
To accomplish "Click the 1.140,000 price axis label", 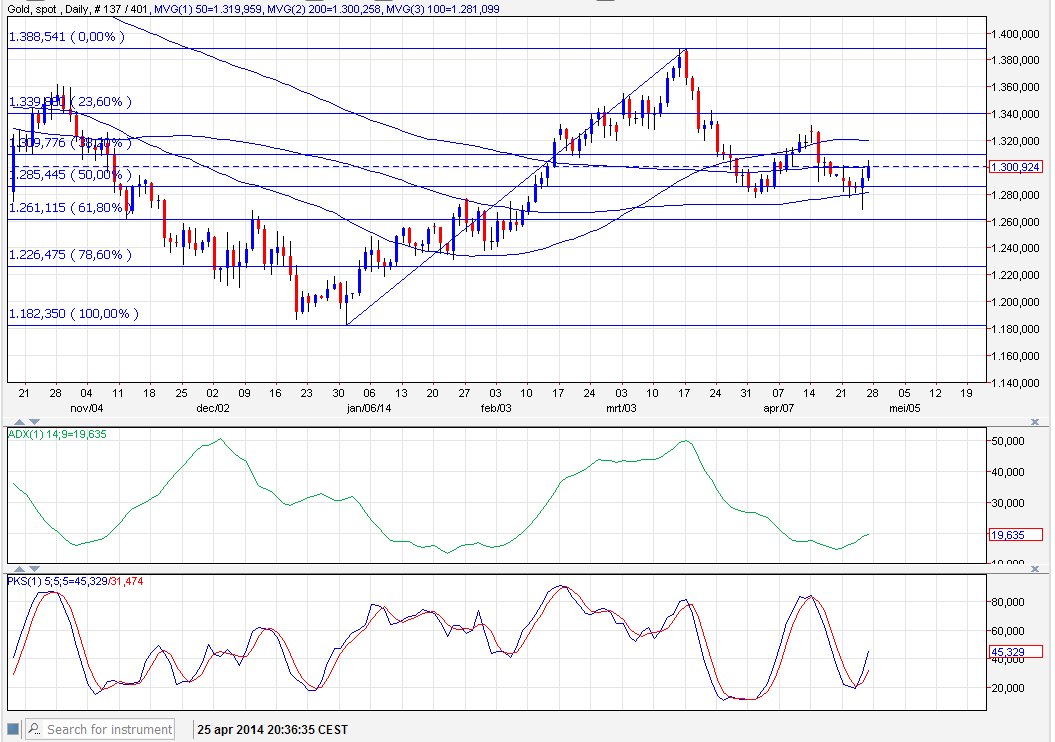I will [1015, 383].
